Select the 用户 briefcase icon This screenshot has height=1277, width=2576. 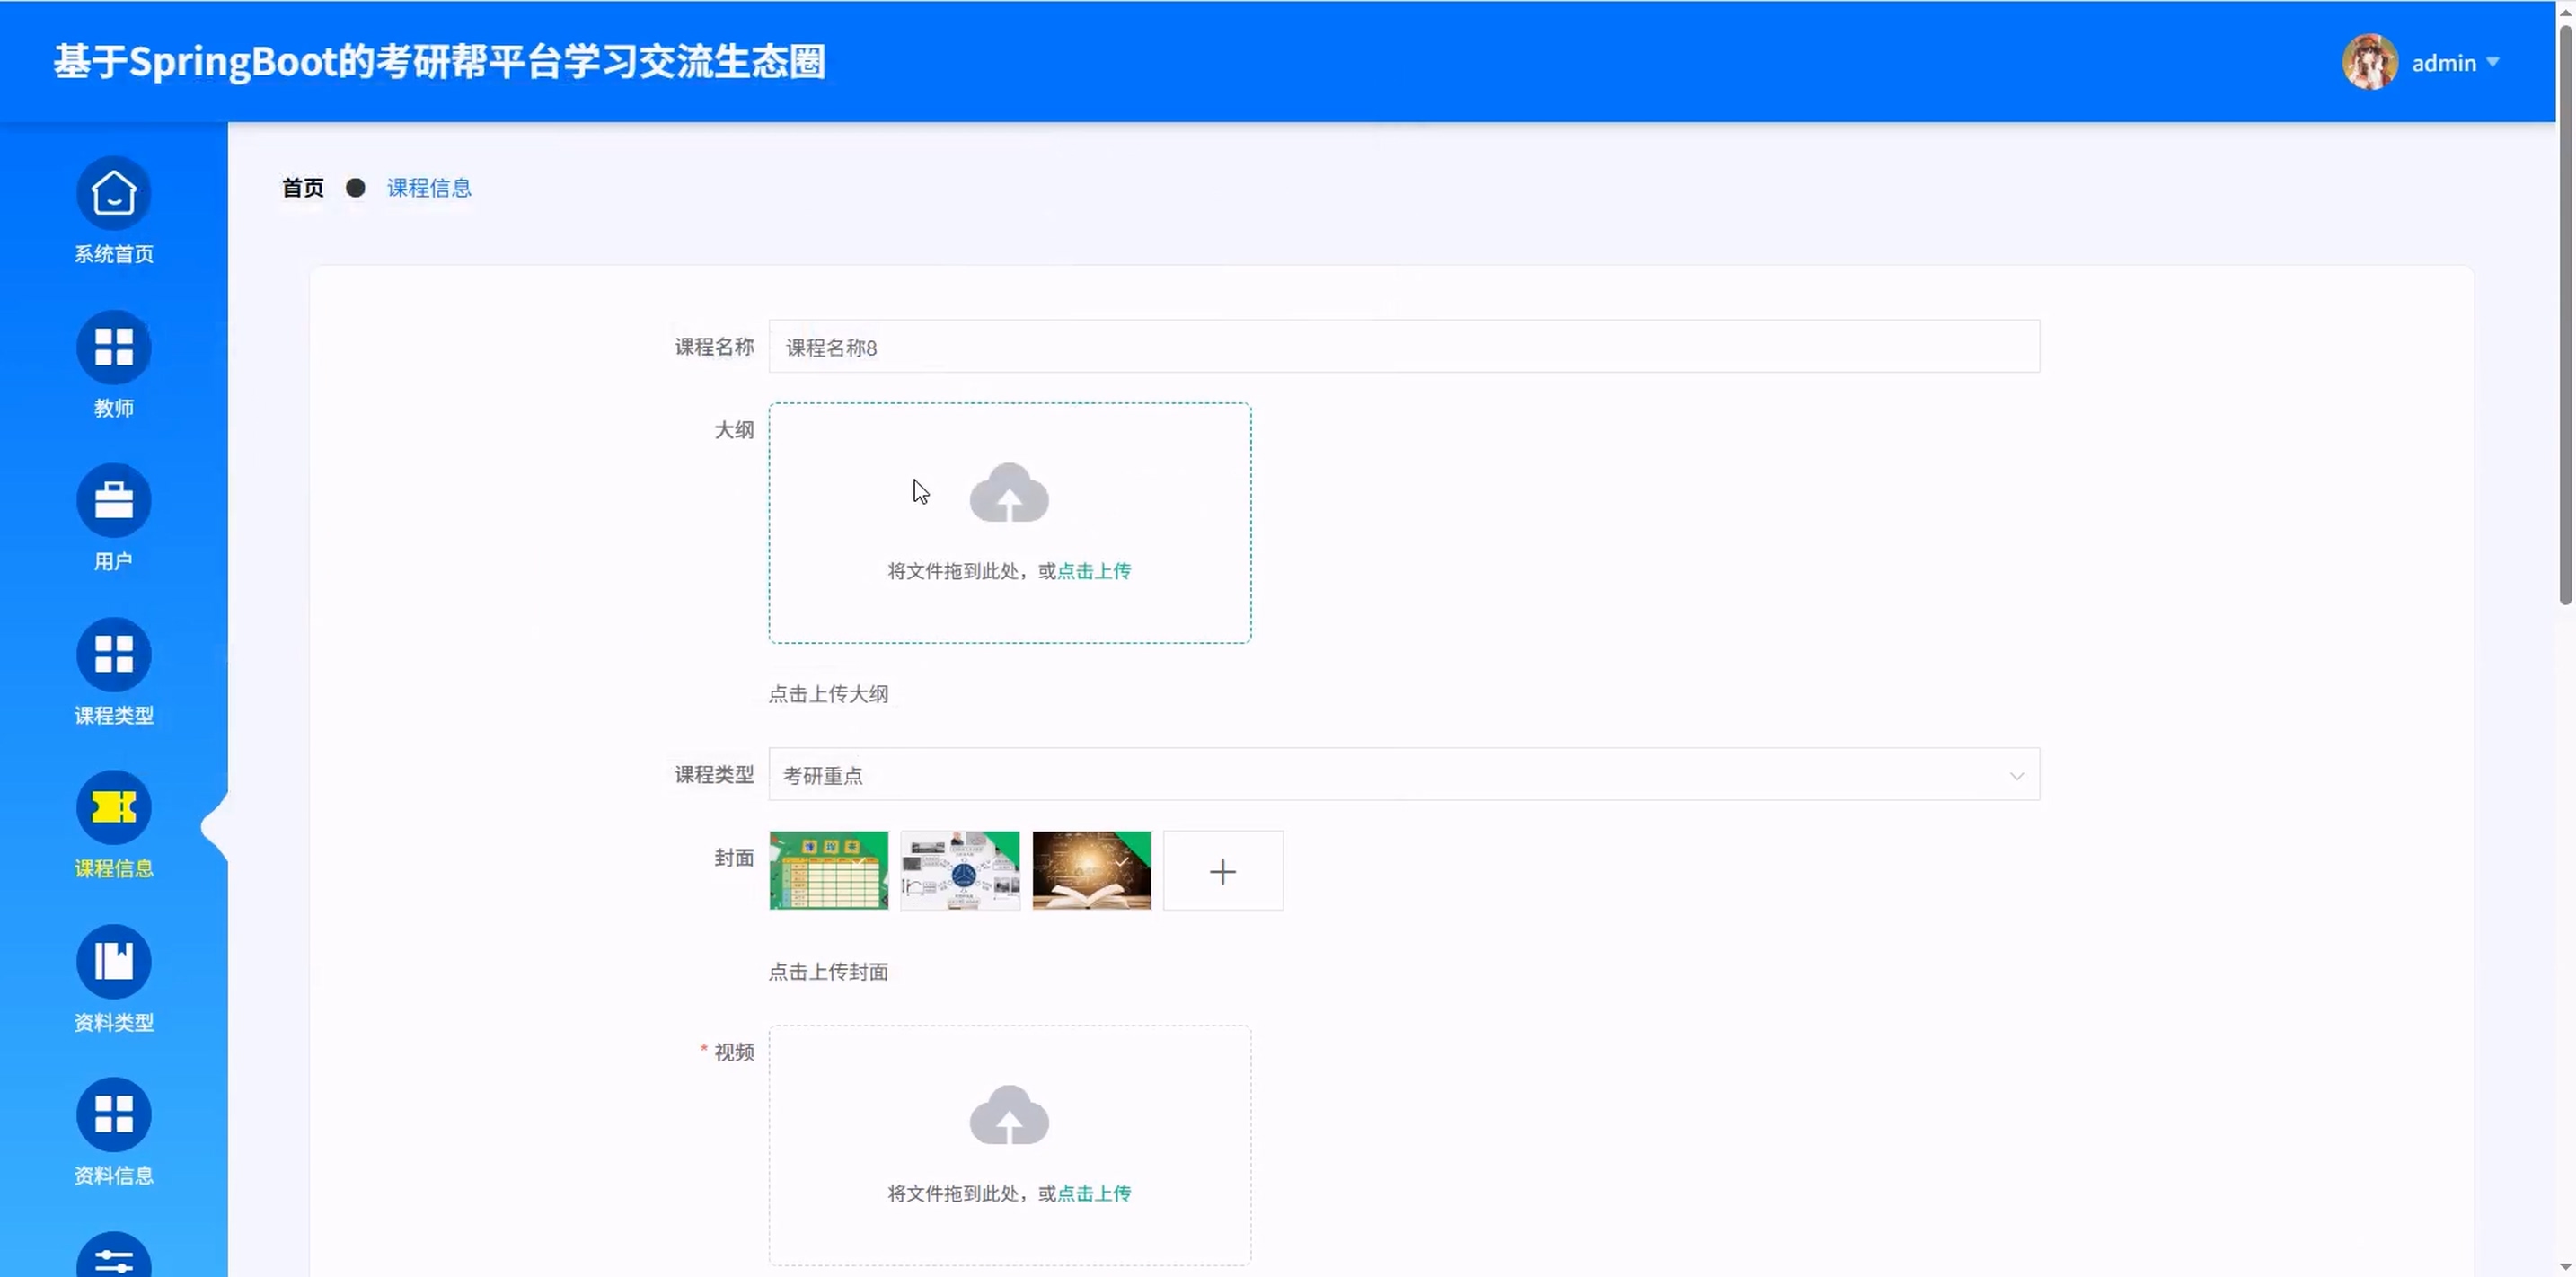113,500
